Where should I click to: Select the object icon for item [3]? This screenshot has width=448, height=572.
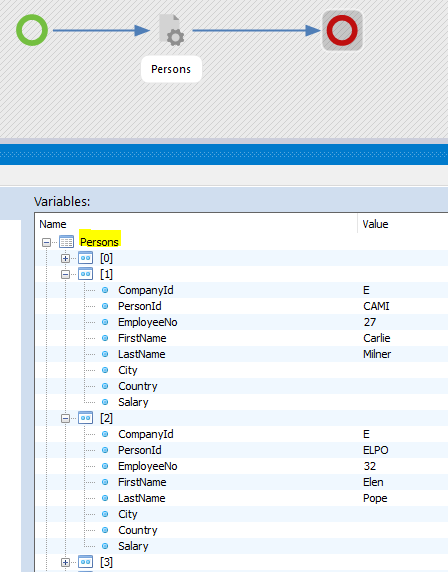coord(85,562)
